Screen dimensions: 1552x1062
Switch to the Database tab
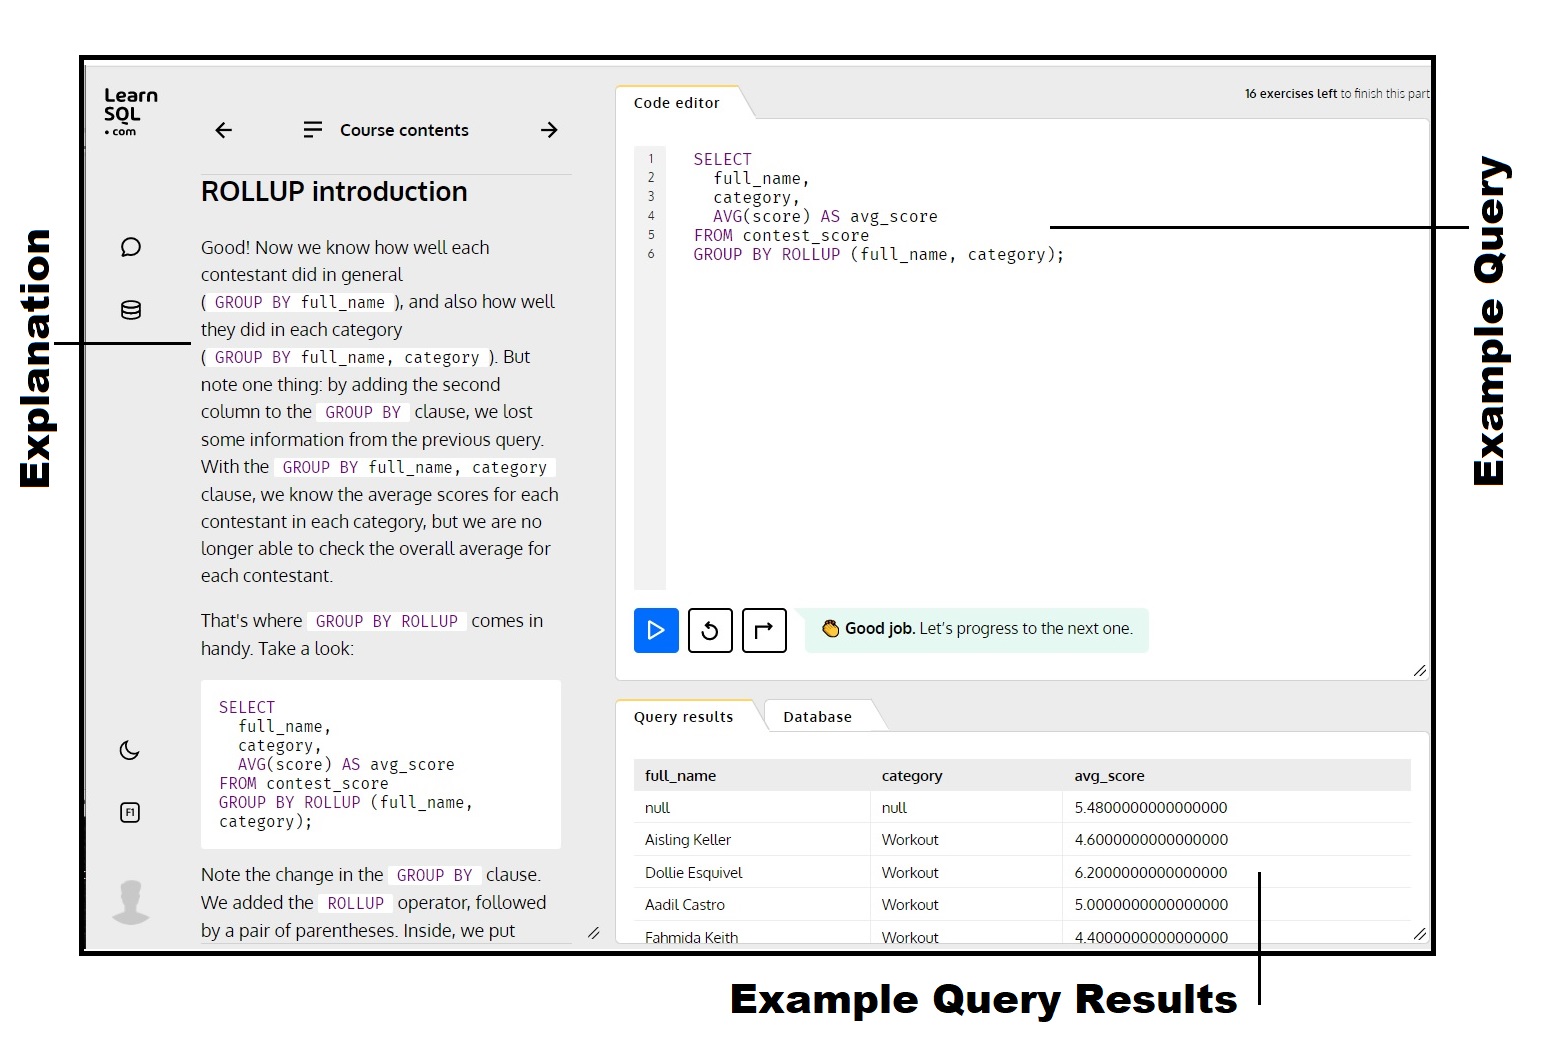tap(818, 717)
